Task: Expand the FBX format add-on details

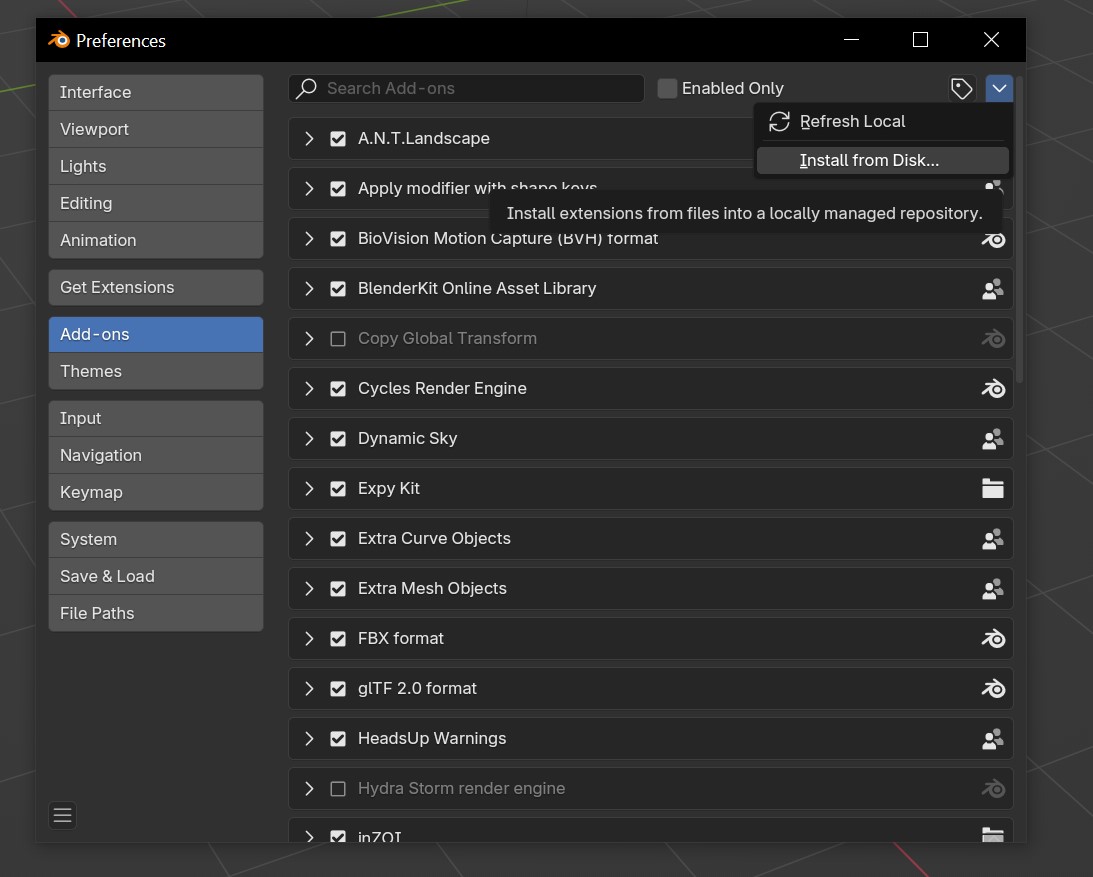Action: [x=309, y=639]
